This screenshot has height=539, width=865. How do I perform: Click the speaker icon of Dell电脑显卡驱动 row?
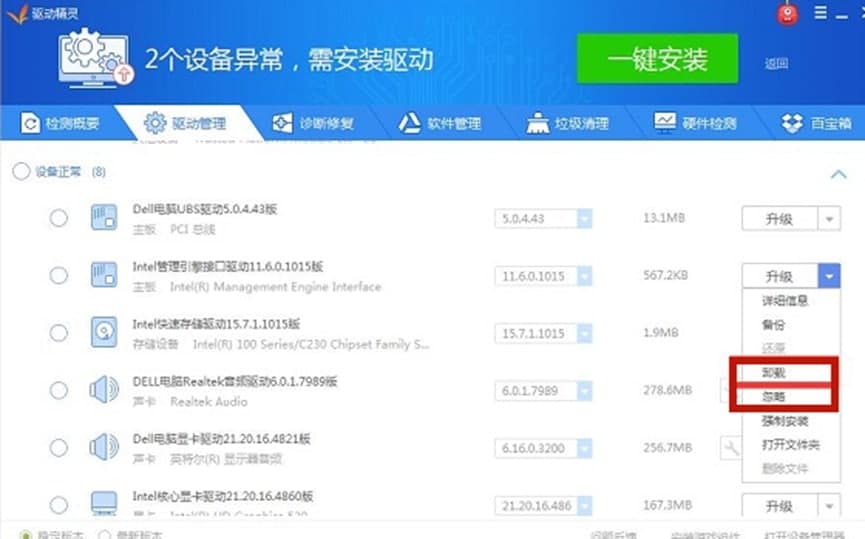pyautogui.click(x=104, y=447)
